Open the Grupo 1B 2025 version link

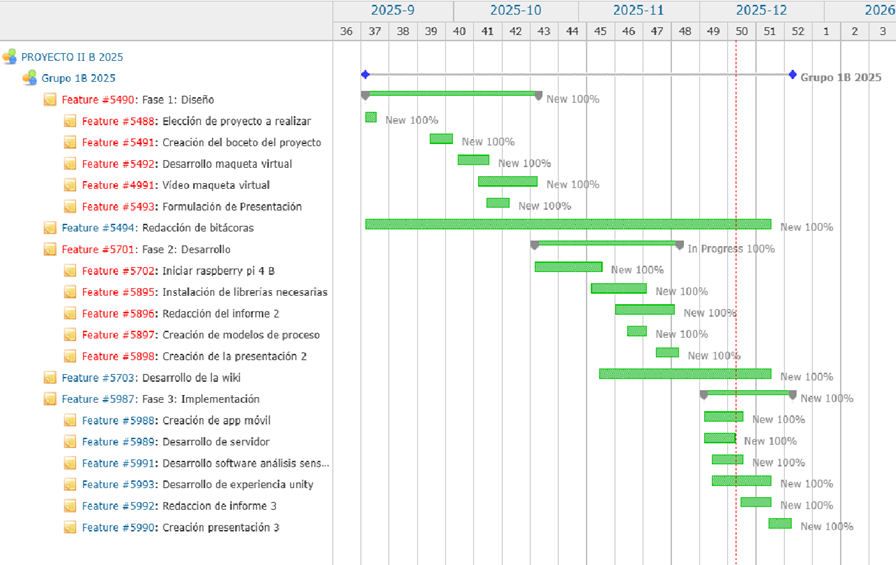[x=78, y=78]
